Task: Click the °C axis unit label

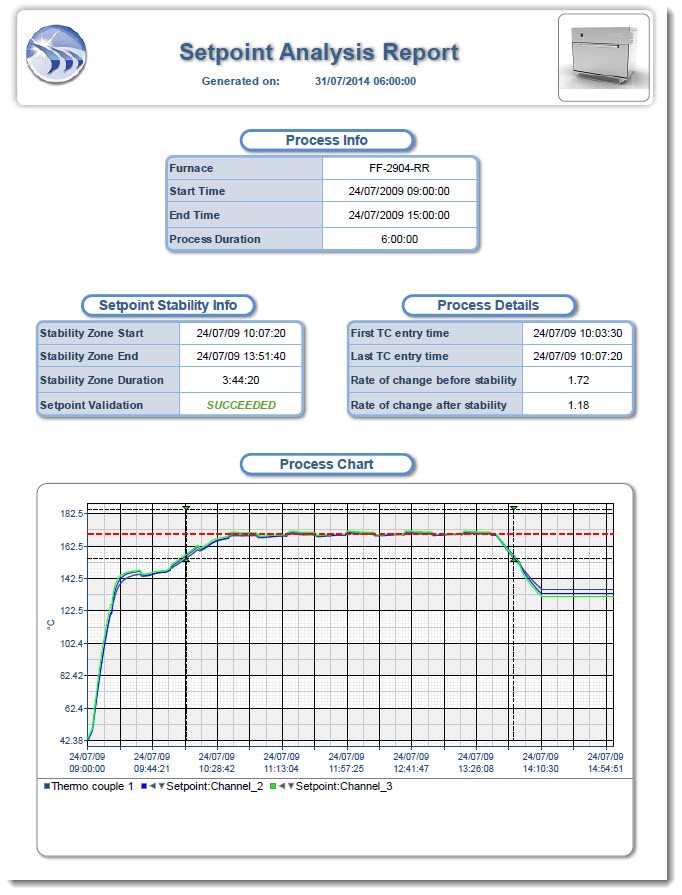Action: 51,625
